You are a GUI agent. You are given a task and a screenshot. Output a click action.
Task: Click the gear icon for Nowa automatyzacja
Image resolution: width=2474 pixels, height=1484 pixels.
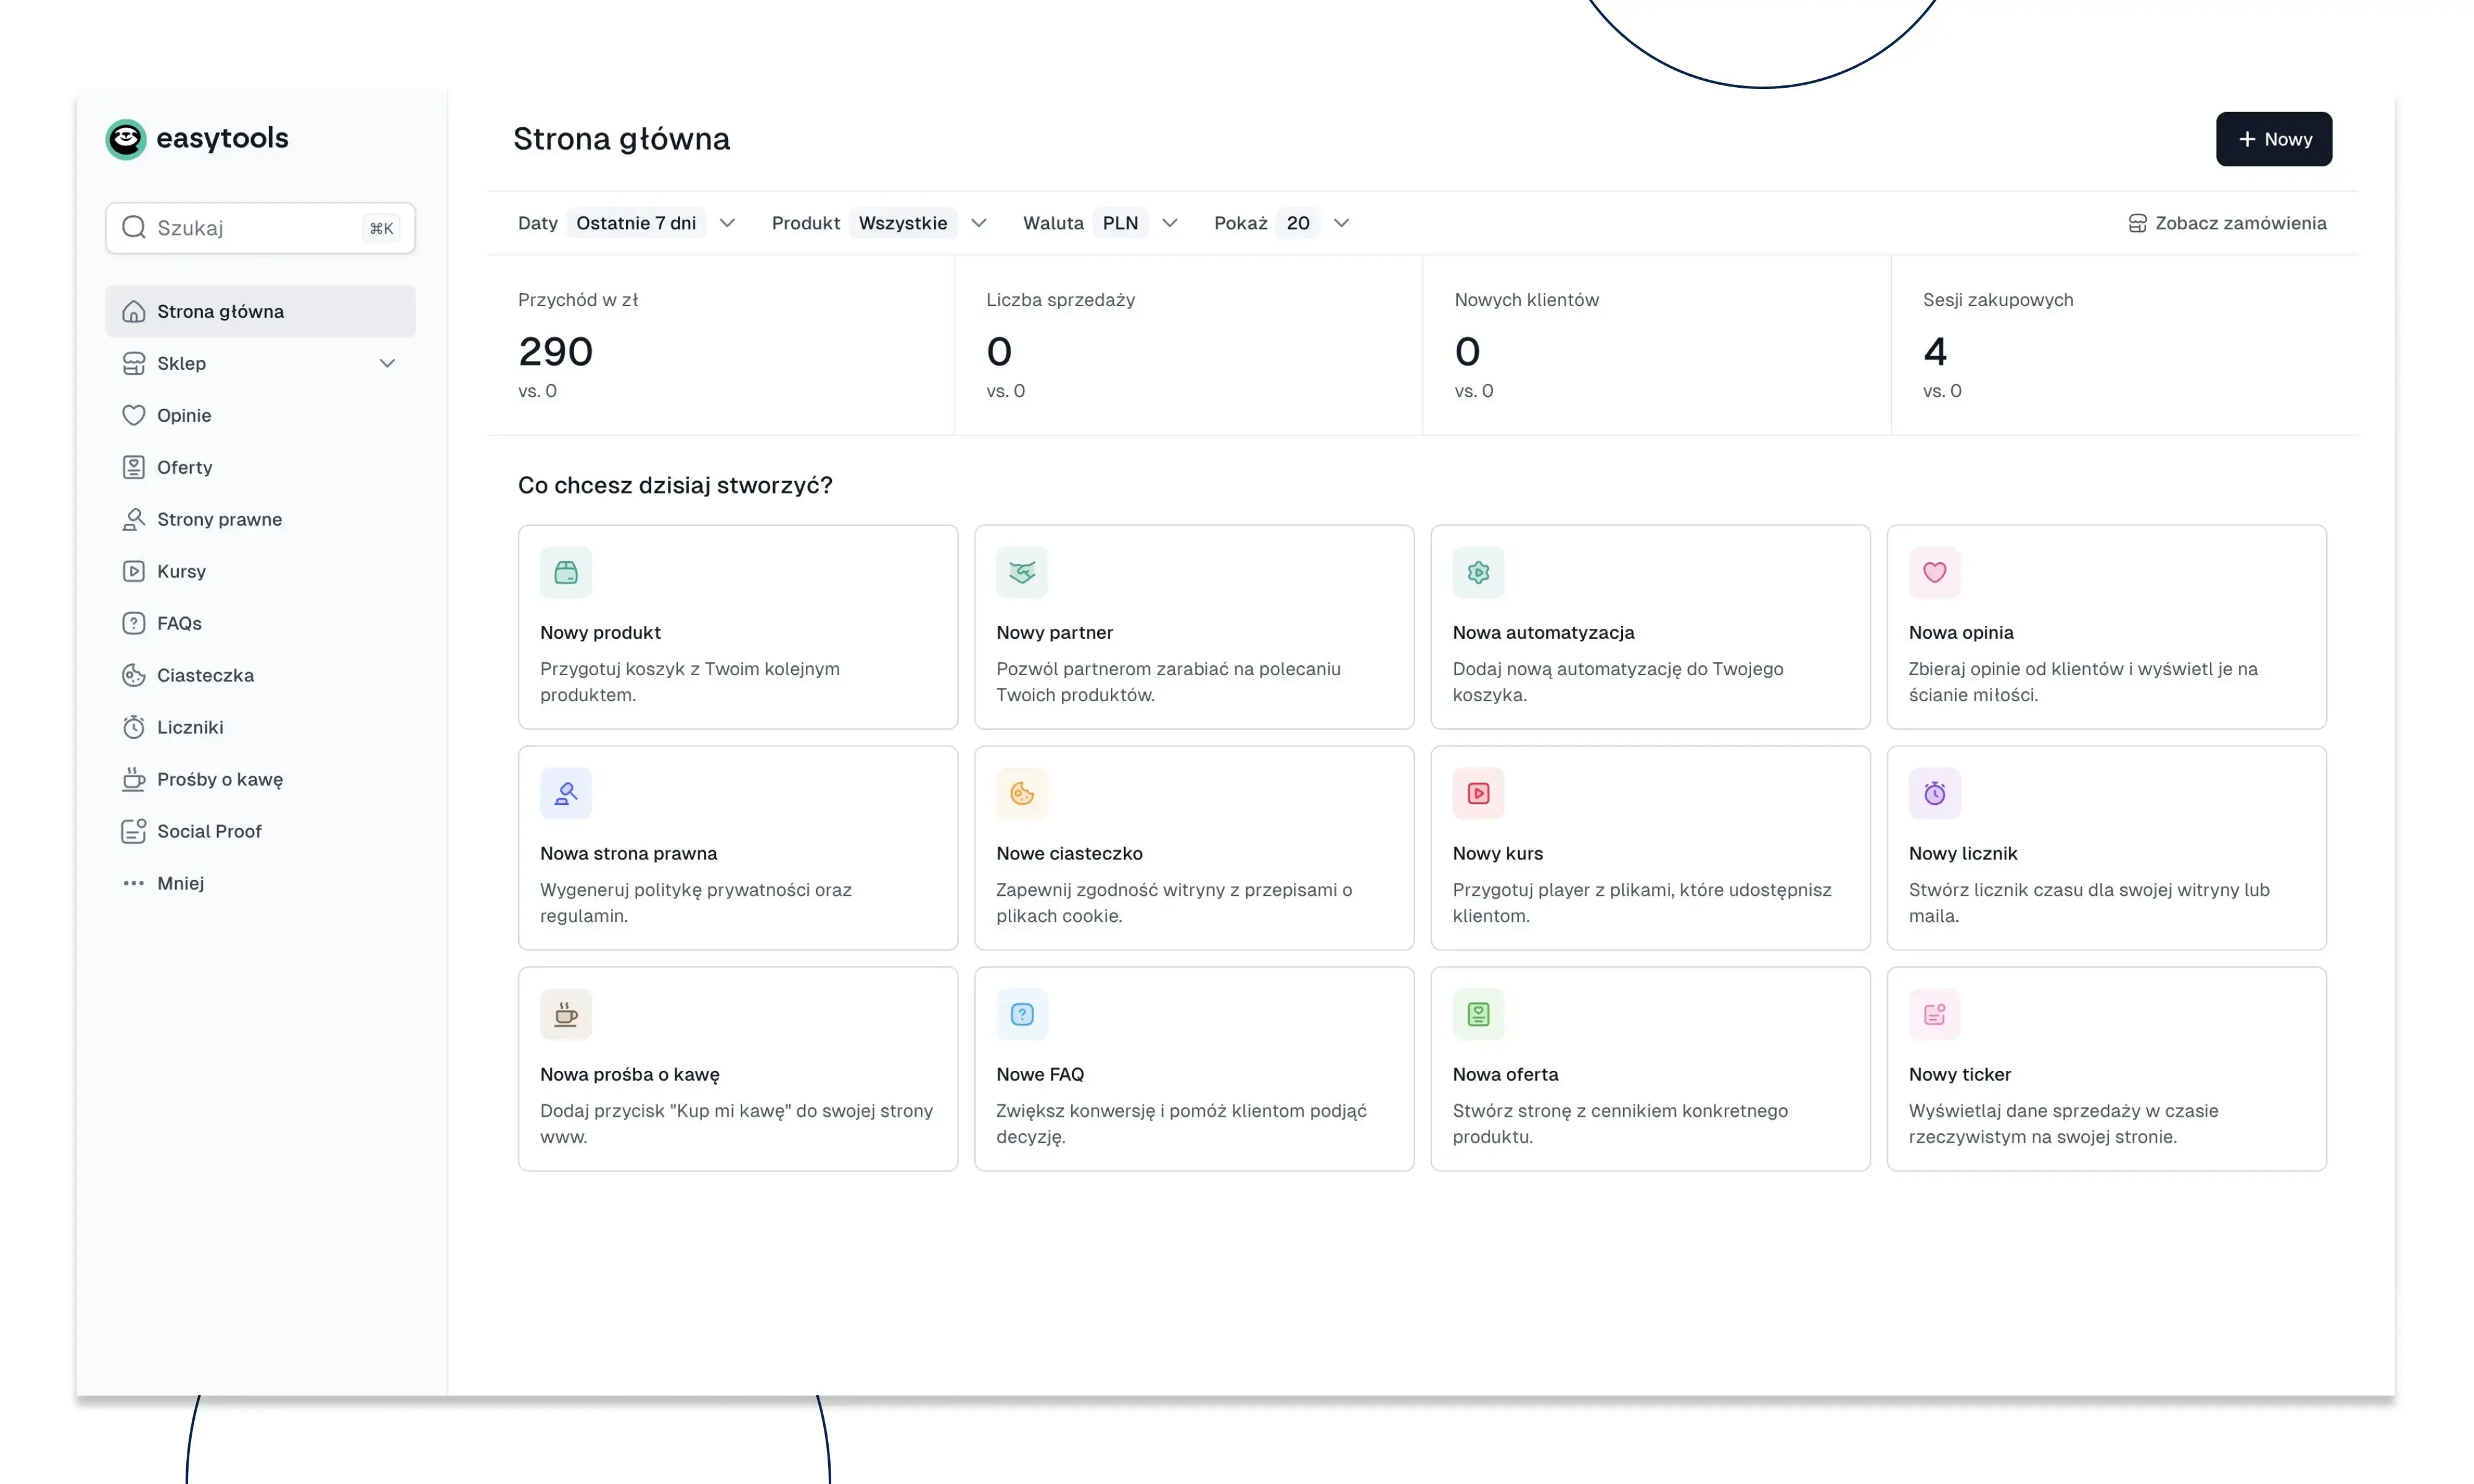tap(1477, 572)
